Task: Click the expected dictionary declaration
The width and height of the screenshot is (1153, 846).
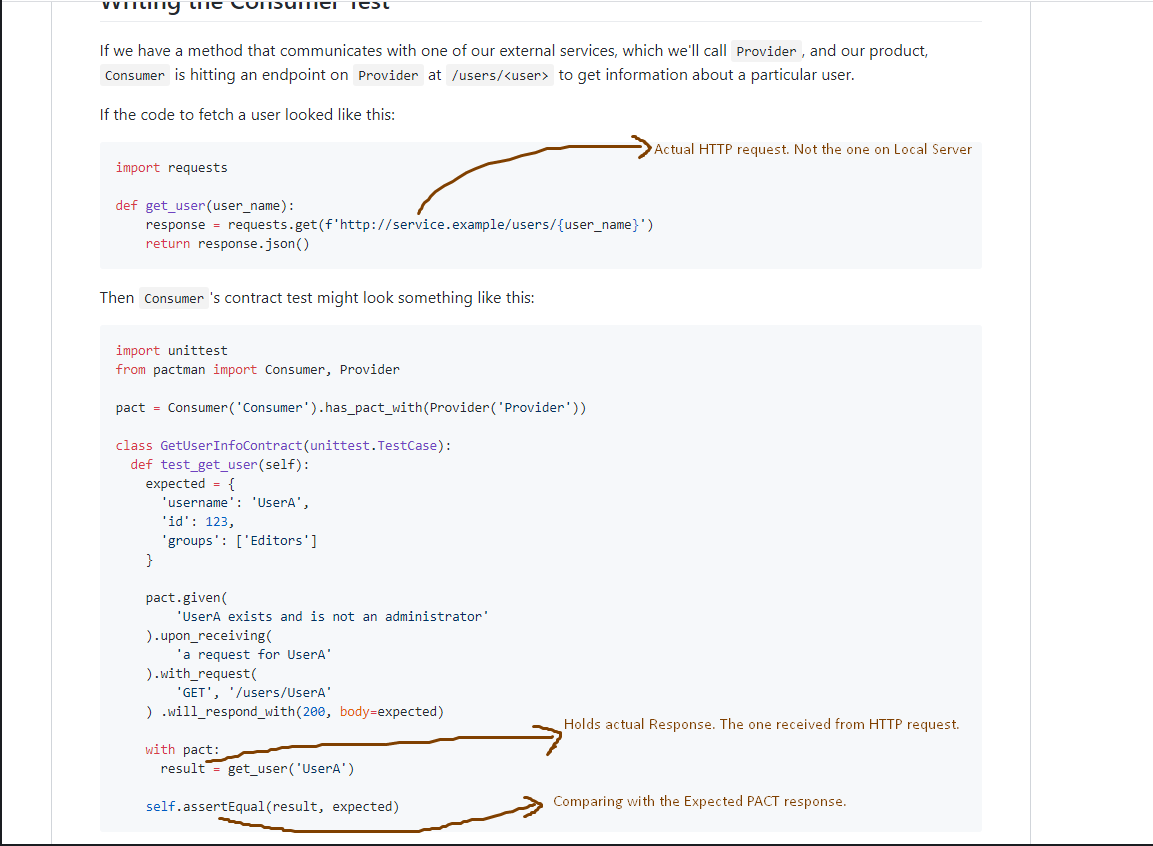Action: [176, 483]
